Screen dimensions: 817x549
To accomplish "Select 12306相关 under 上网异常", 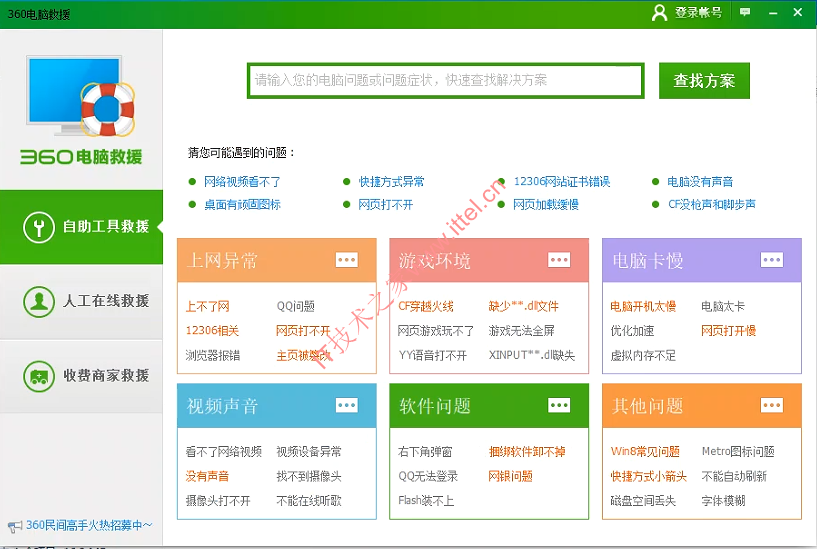I will point(212,331).
